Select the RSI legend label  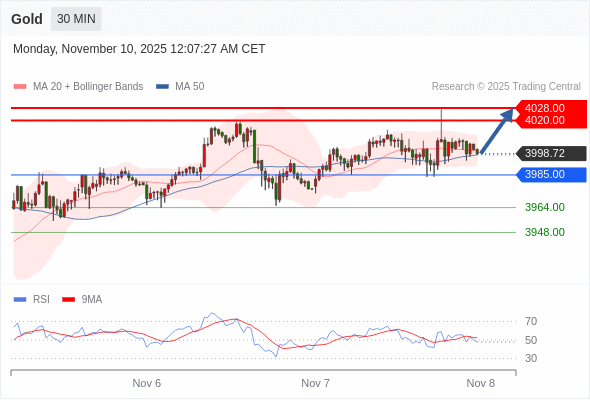coord(41,300)
